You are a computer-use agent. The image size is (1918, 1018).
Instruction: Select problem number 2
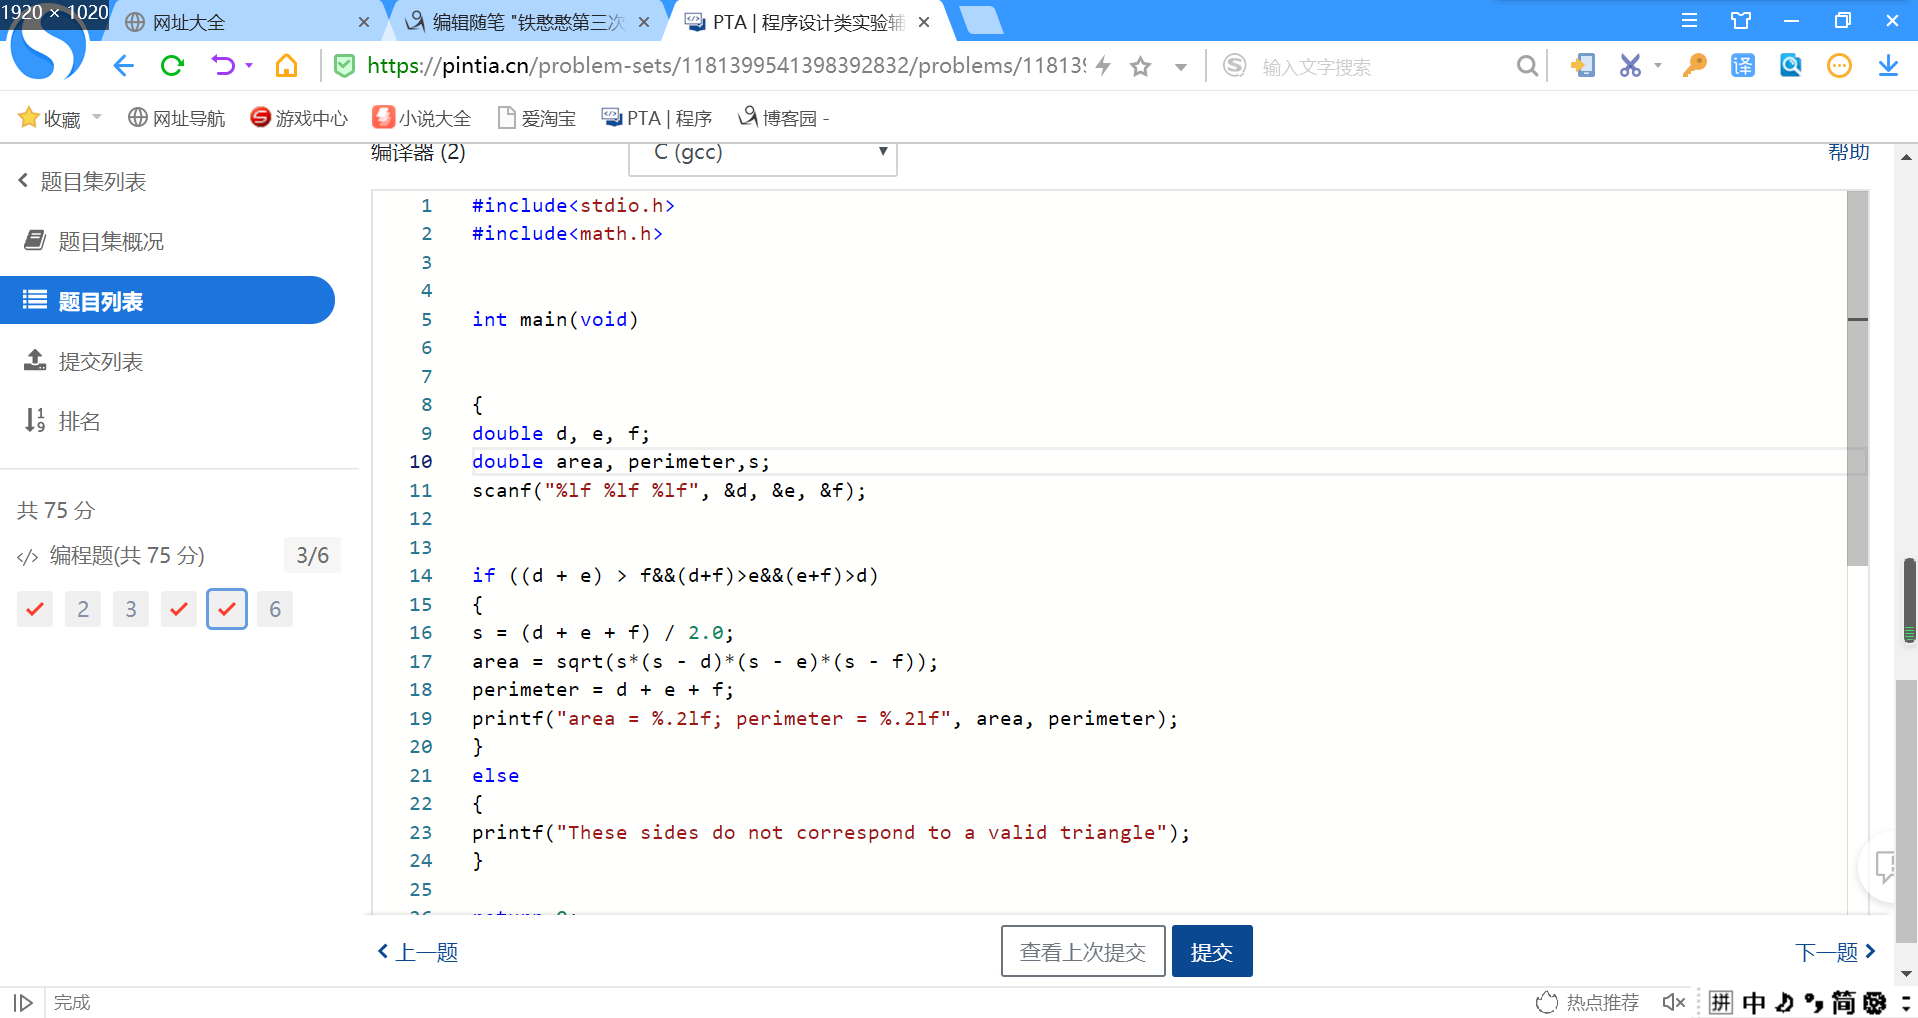(x=83, y=609)
